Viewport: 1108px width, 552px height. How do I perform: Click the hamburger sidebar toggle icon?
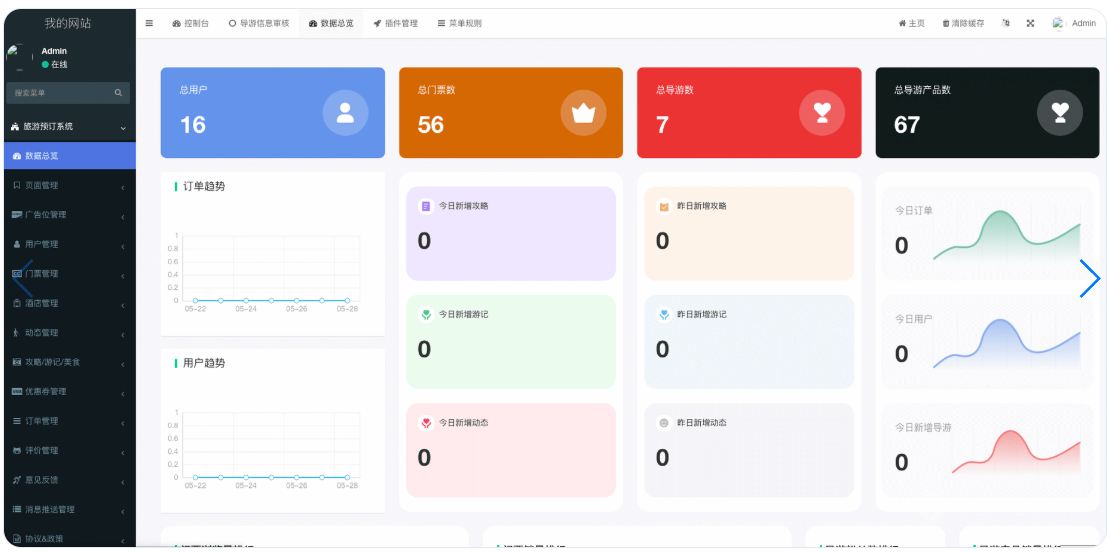(x=149, y=23)
